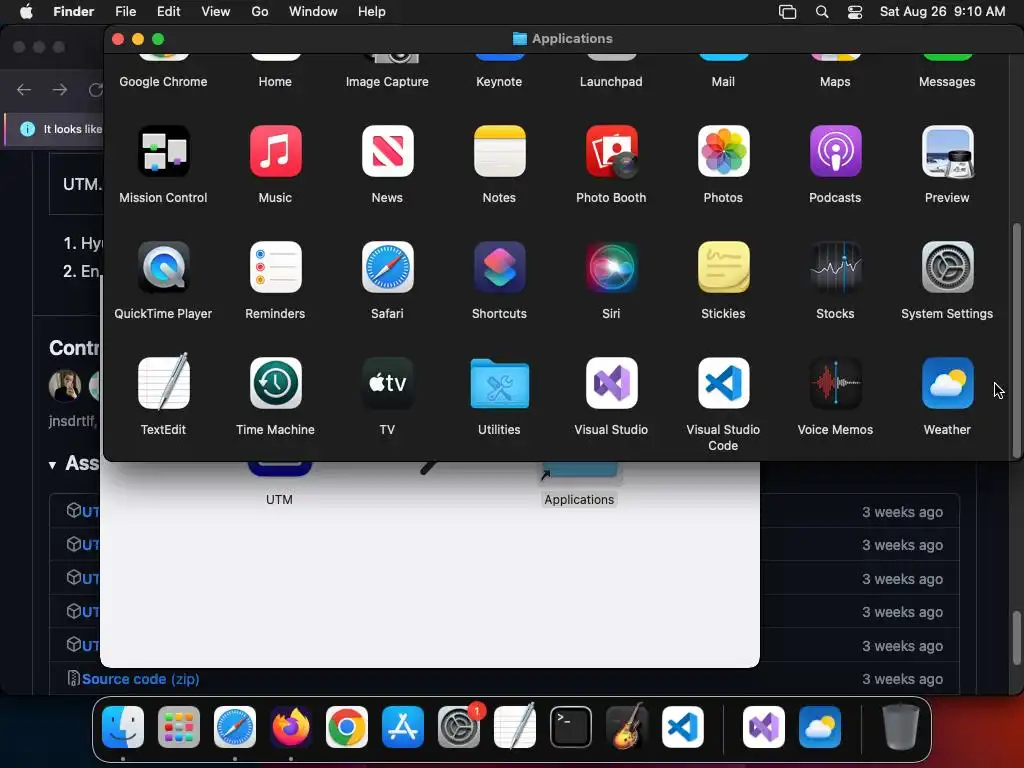Select Visual Studio in Applications window
Viewport: 1024px width, 768px height.
point(611,383)
